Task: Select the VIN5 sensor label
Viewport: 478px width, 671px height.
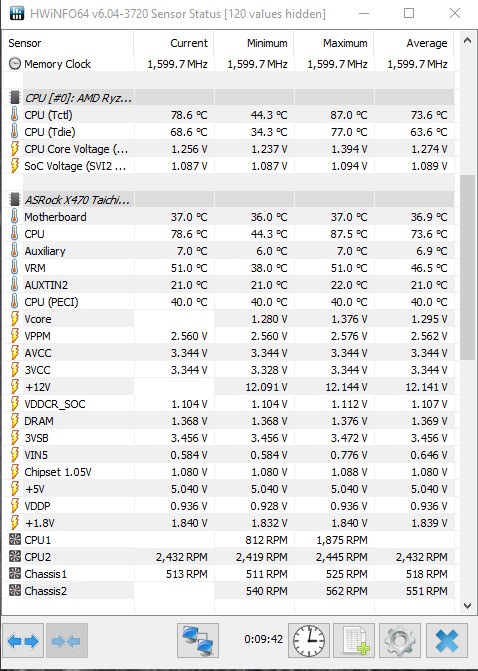Action: pos(36,455)
